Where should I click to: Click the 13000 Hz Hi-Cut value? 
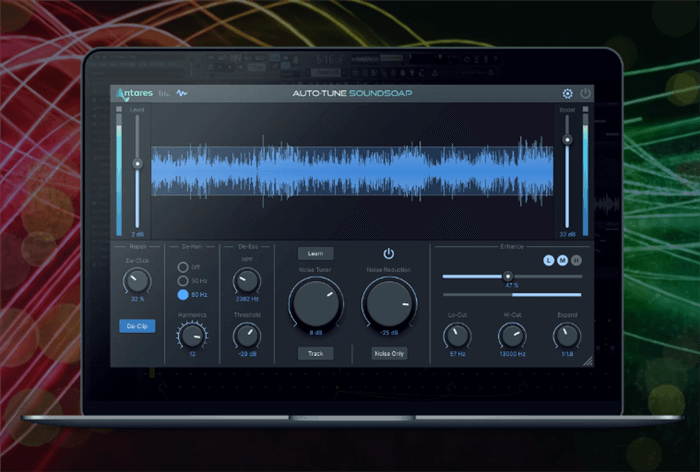[x=512, y=354]
